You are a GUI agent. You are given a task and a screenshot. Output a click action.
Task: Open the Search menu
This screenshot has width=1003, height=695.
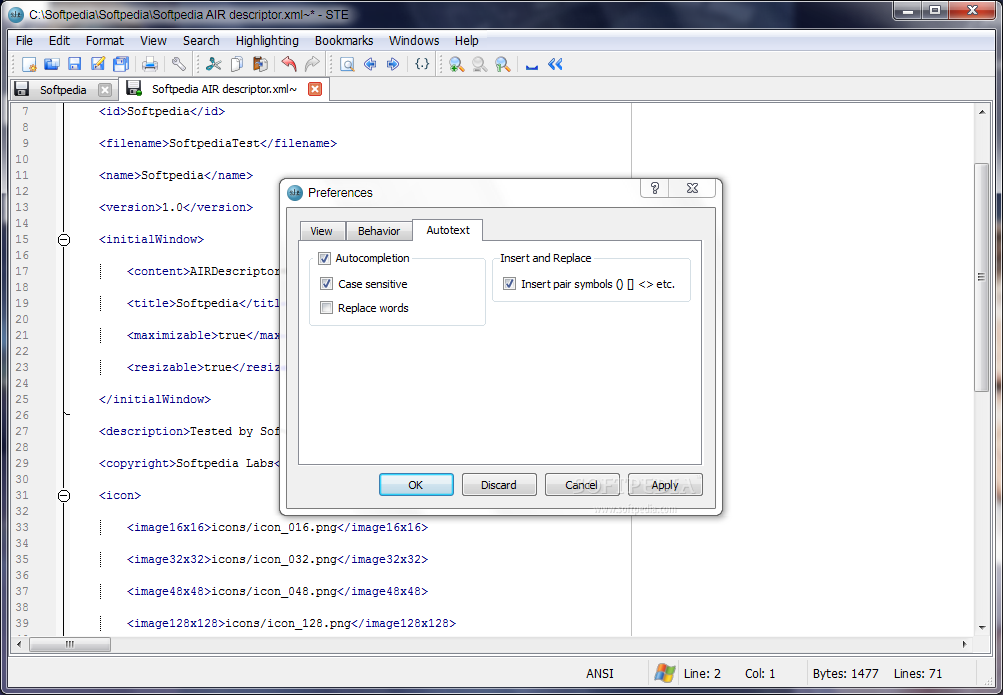pyautogui.click(x=201, y=40)
